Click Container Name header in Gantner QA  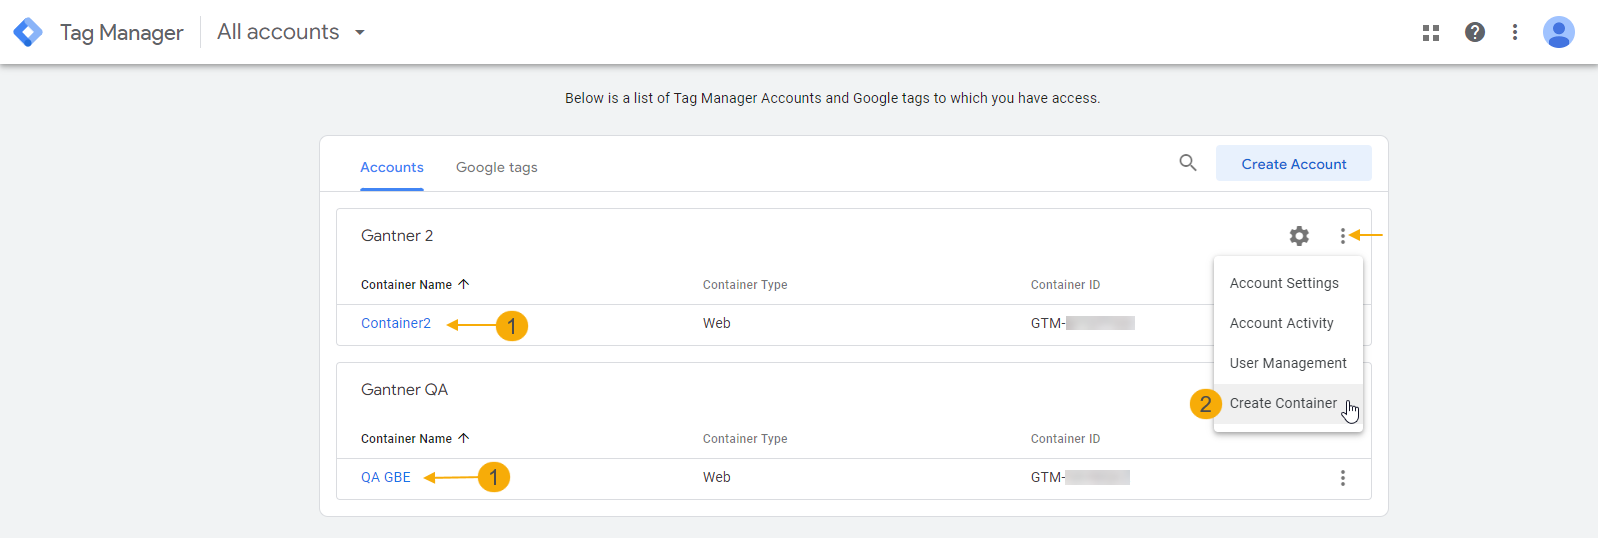point(407,439)
